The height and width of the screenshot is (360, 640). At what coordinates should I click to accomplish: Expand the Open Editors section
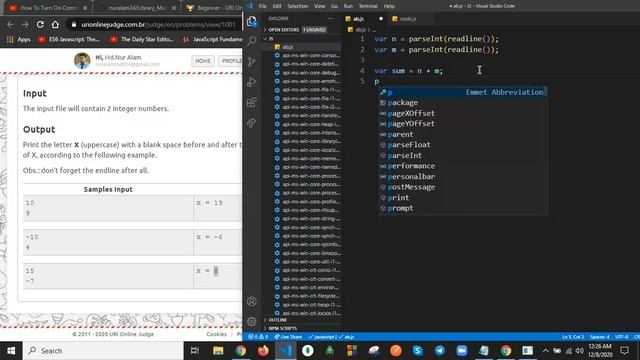pyautogui.click(x=296, y=30)
